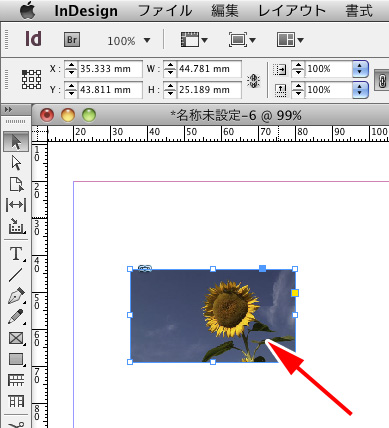Image resolution: width=389 pixels, height=428 pixels.
Task: Click the H height field 25.189 mm
Action: (x=209, y=90)
